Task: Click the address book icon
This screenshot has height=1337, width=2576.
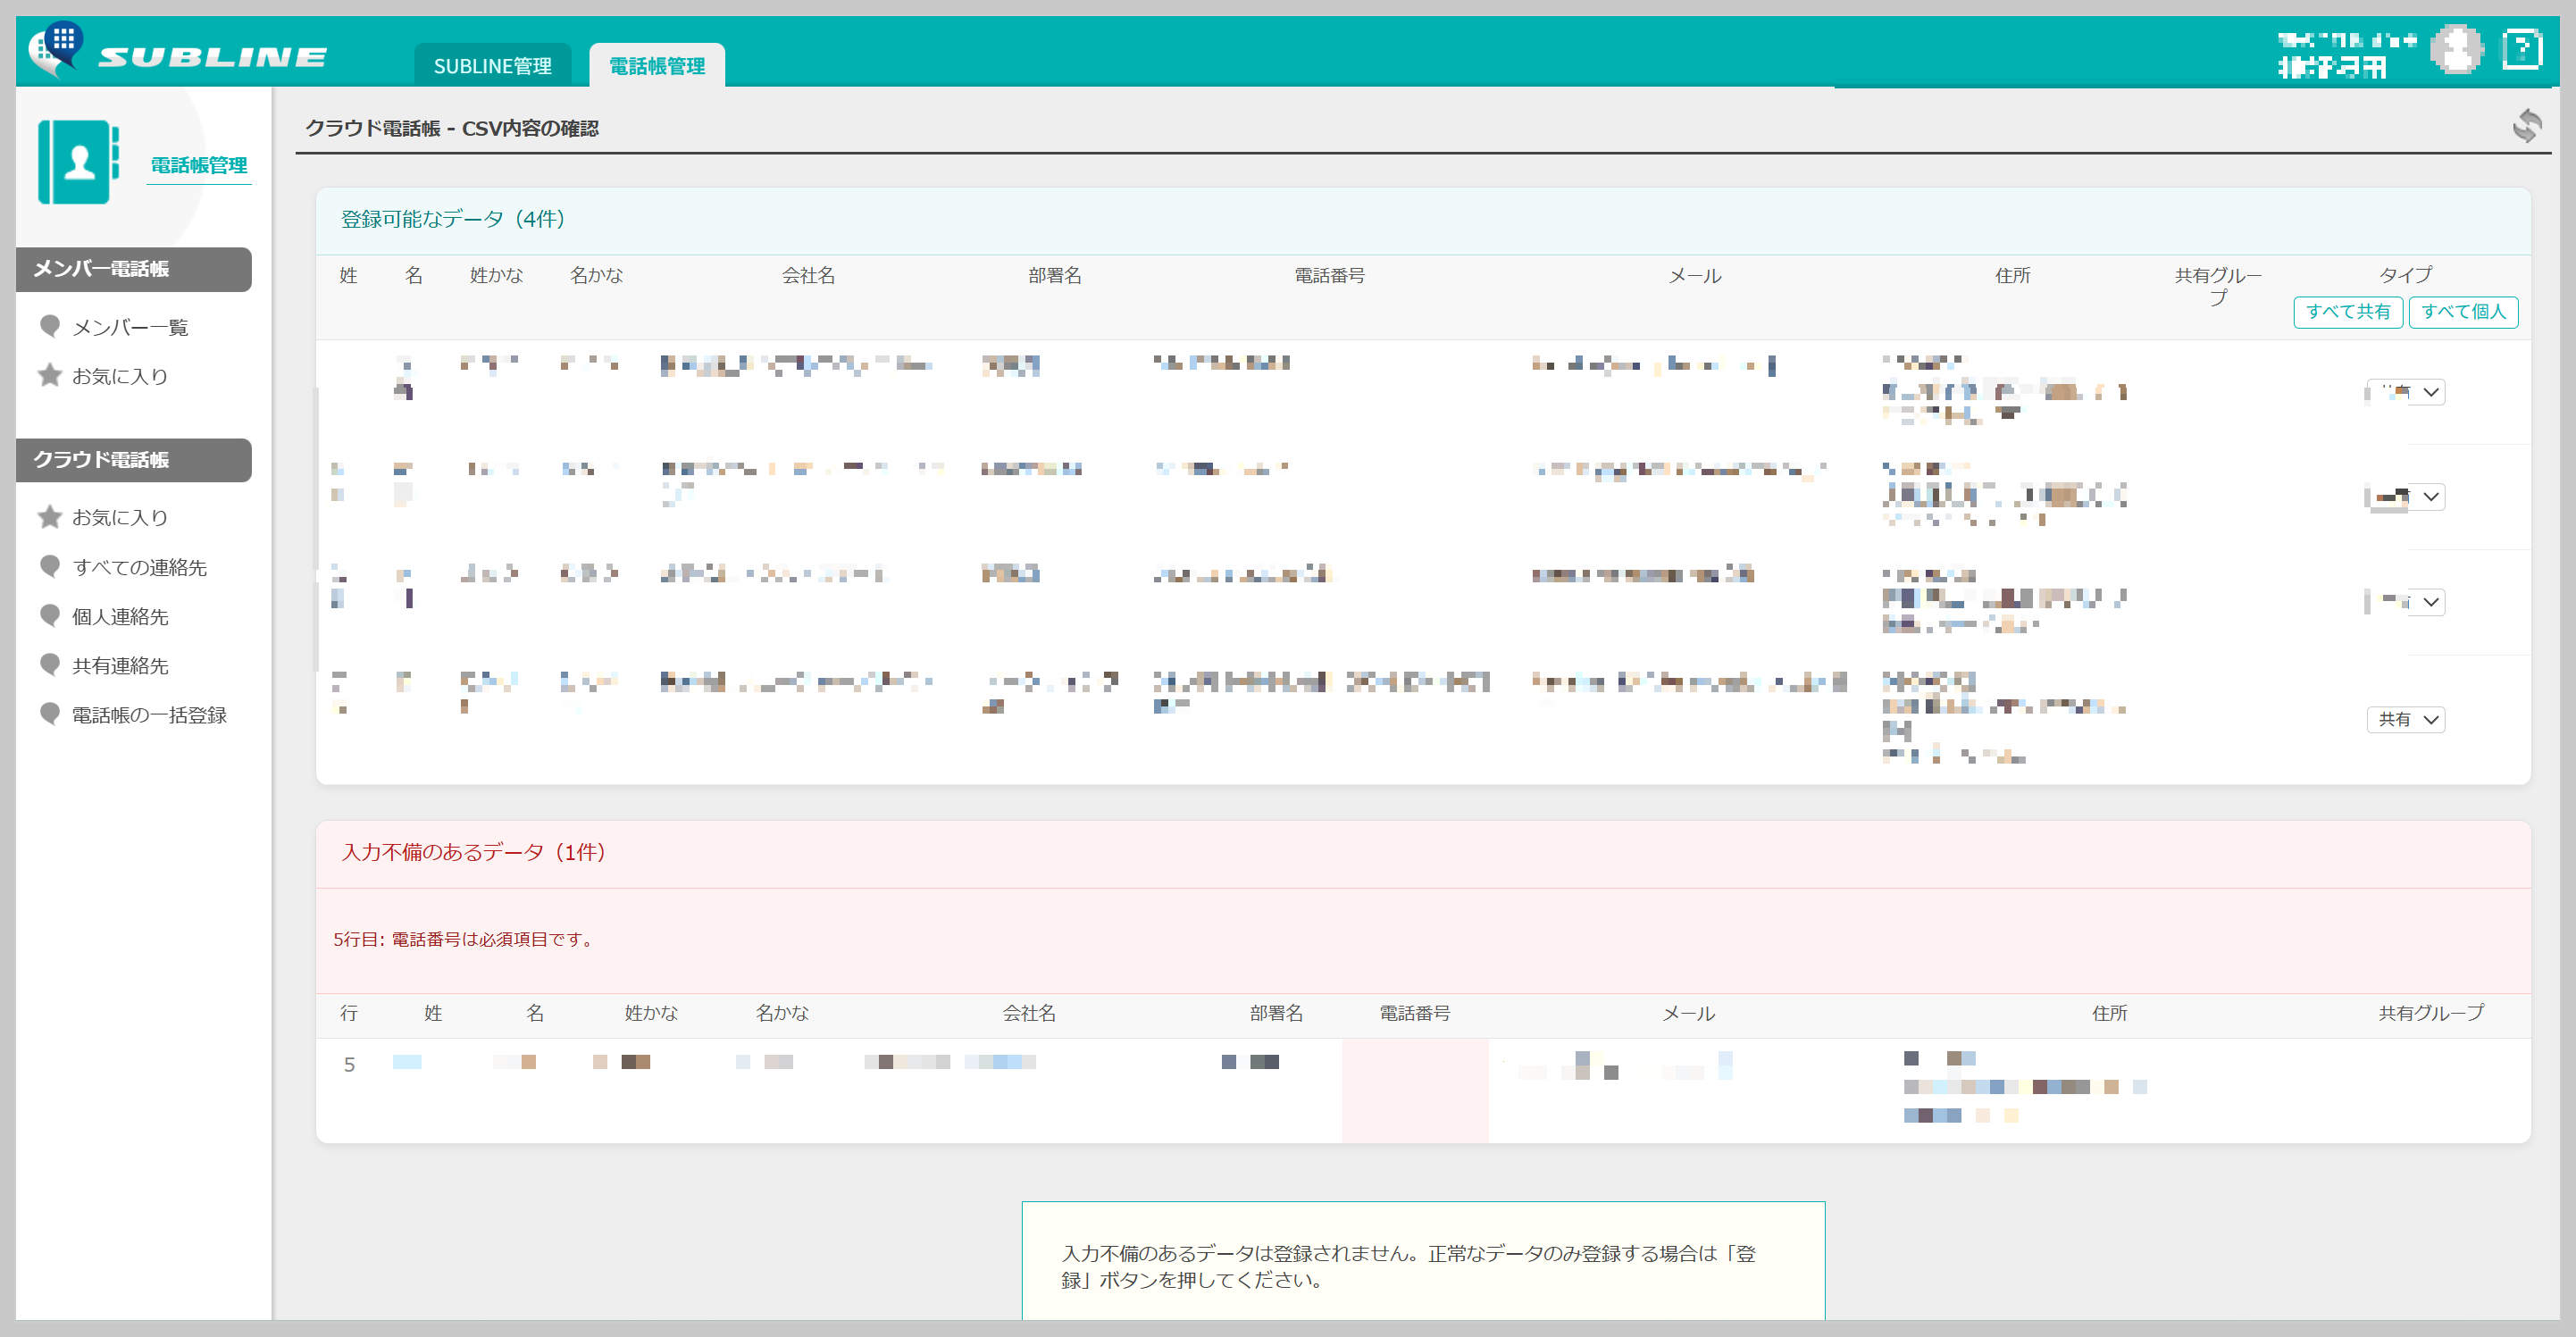Action: click(78, 162)
